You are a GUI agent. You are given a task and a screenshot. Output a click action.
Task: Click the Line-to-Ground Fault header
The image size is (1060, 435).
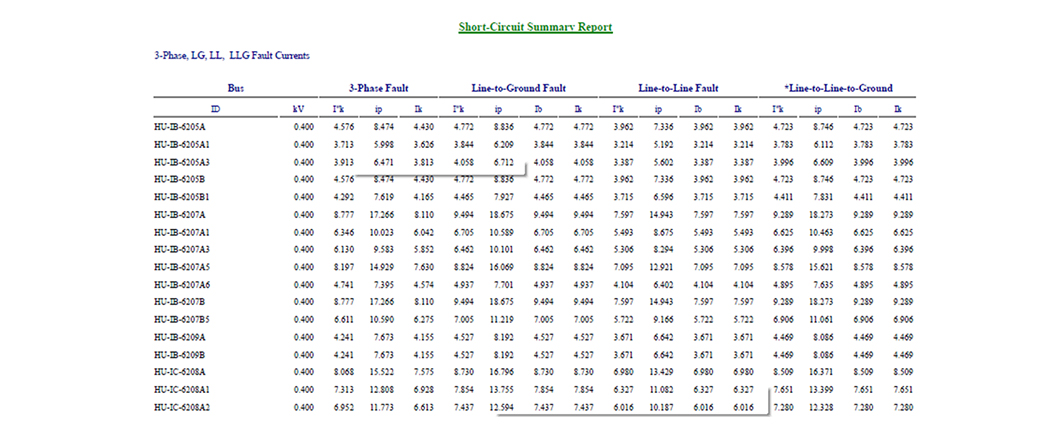tap(519, 88)
